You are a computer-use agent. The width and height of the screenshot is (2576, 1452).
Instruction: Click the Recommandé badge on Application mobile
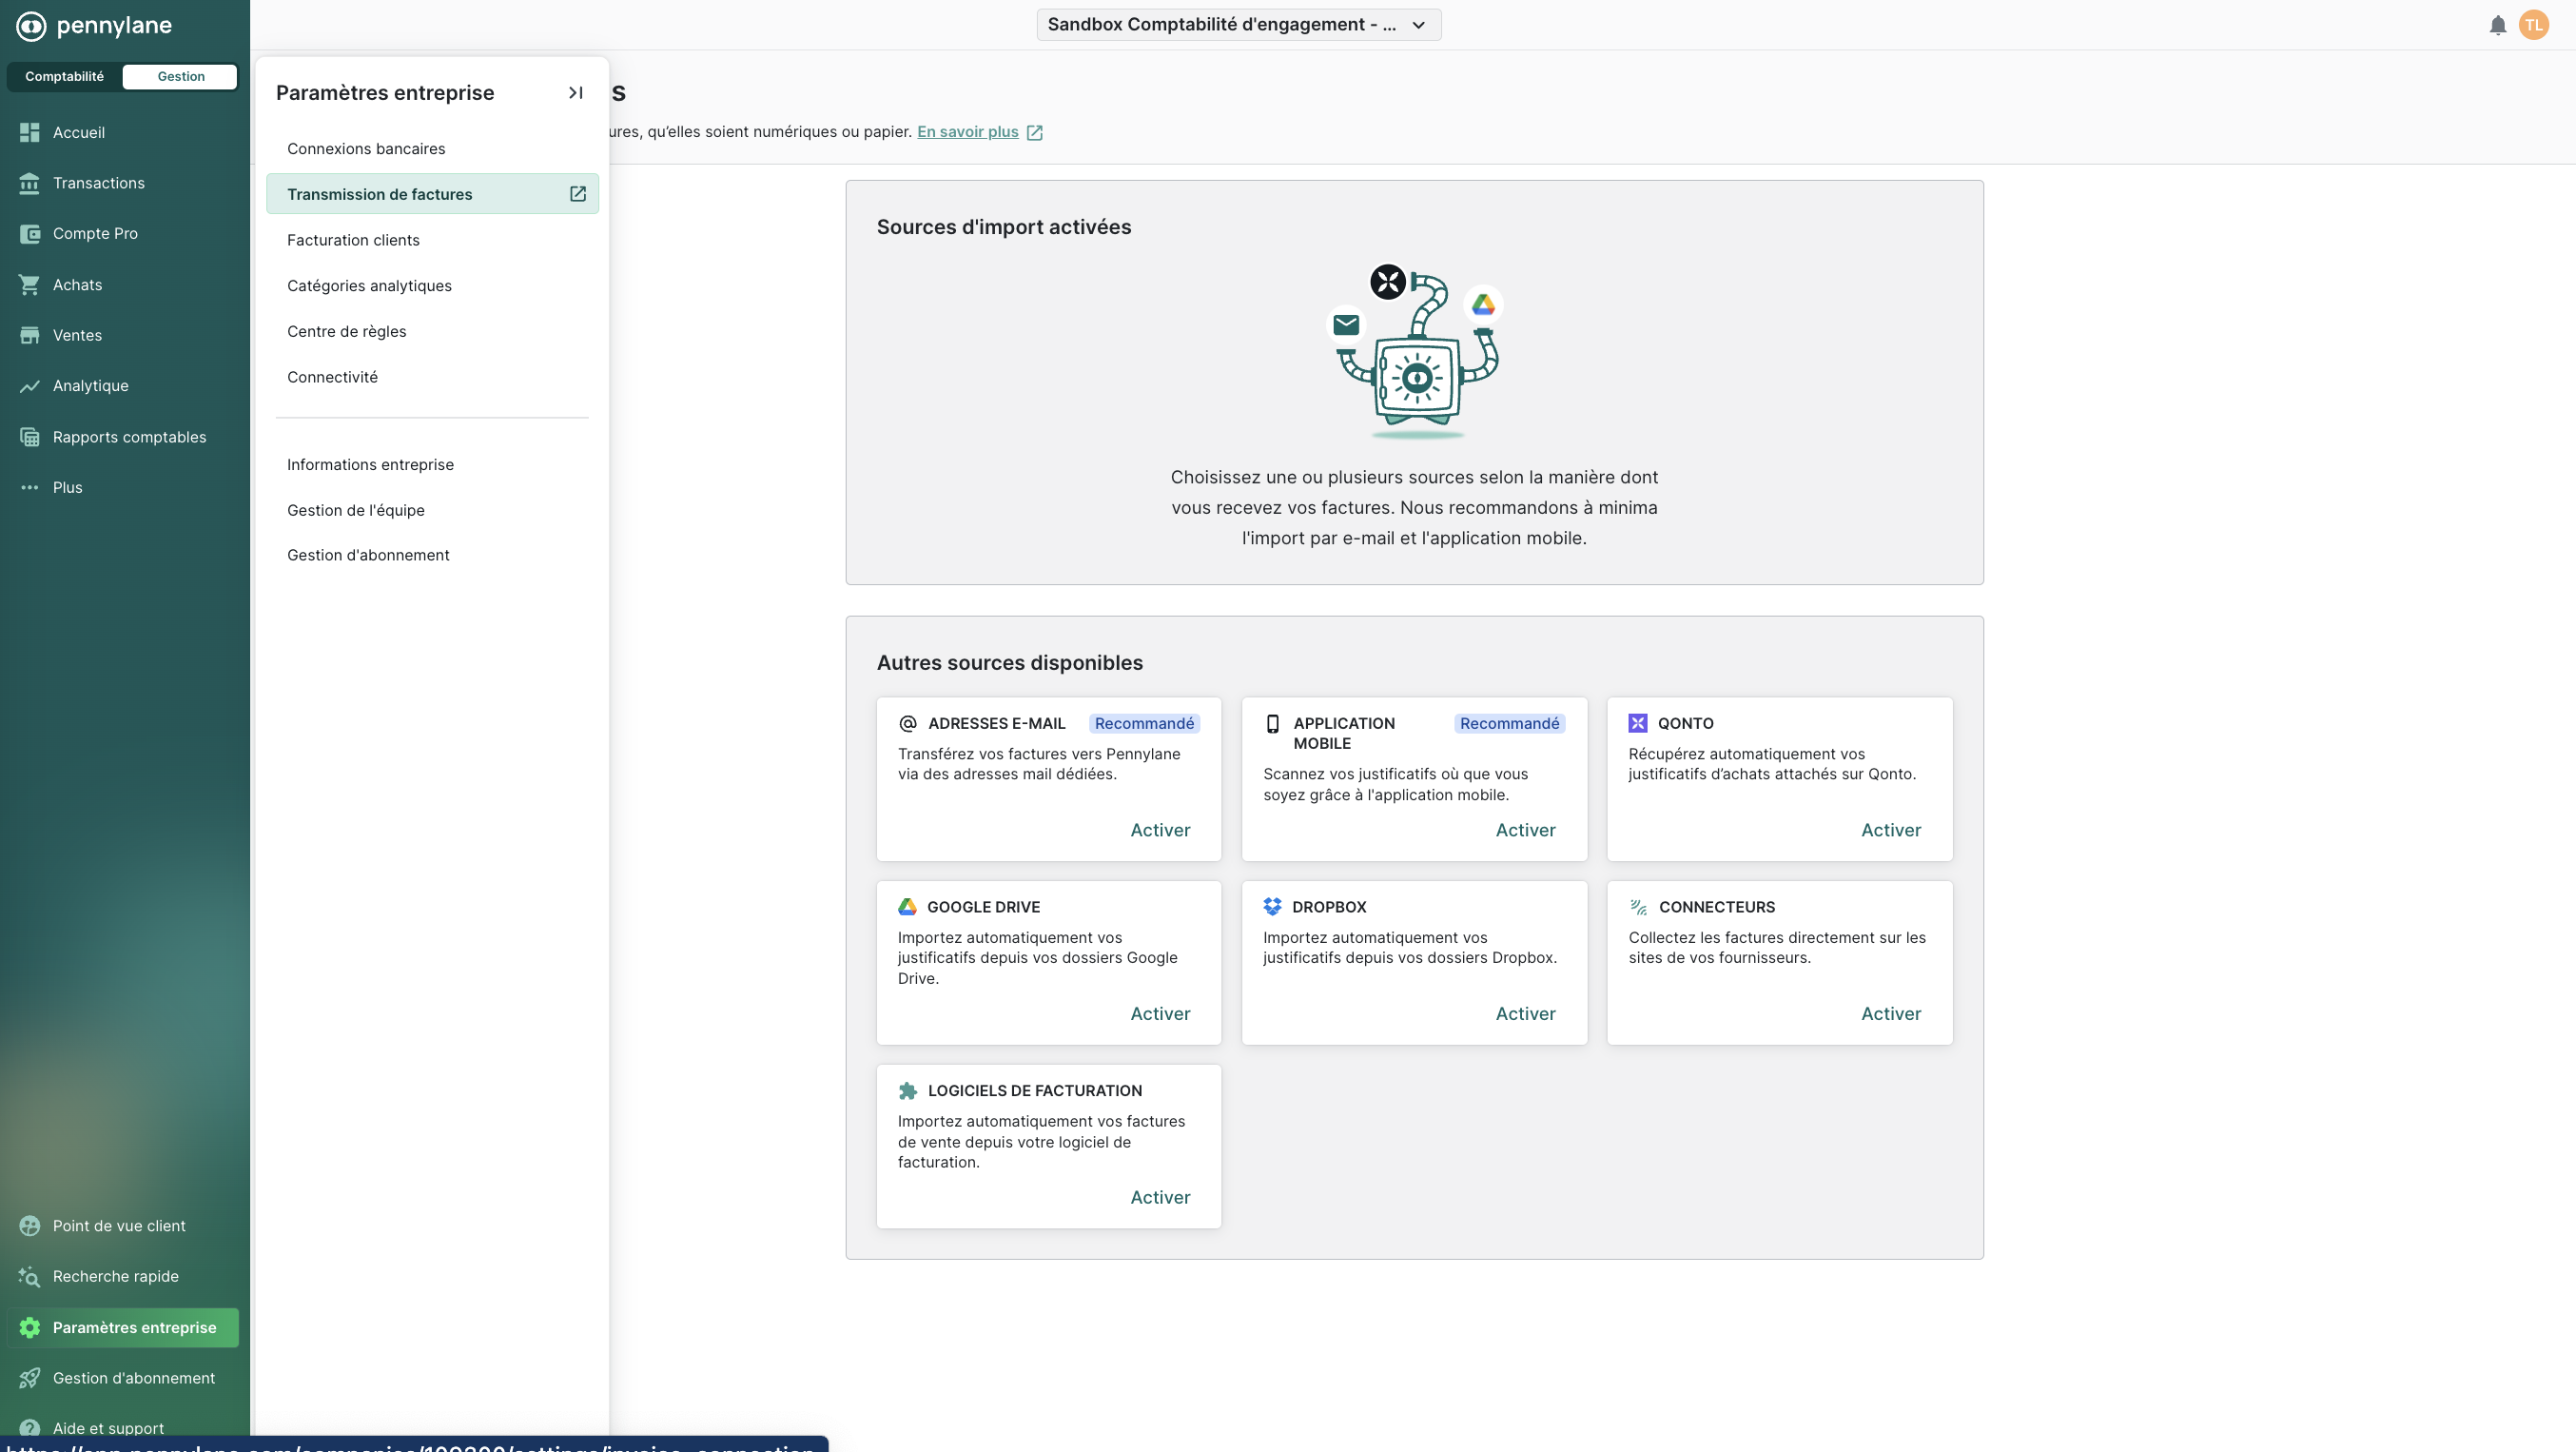(x=1509, y=724)
